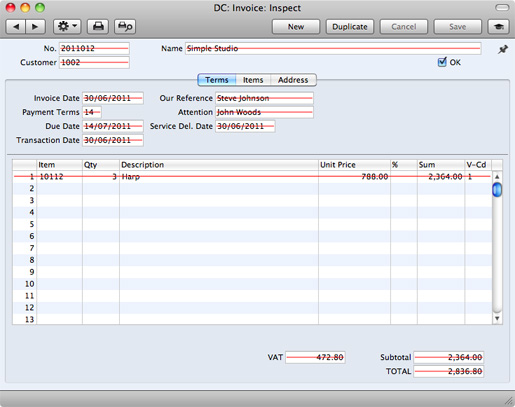Viewport: 515px width, 407px height.
Task: Click the Duplicate button
Action: point(350,27)
